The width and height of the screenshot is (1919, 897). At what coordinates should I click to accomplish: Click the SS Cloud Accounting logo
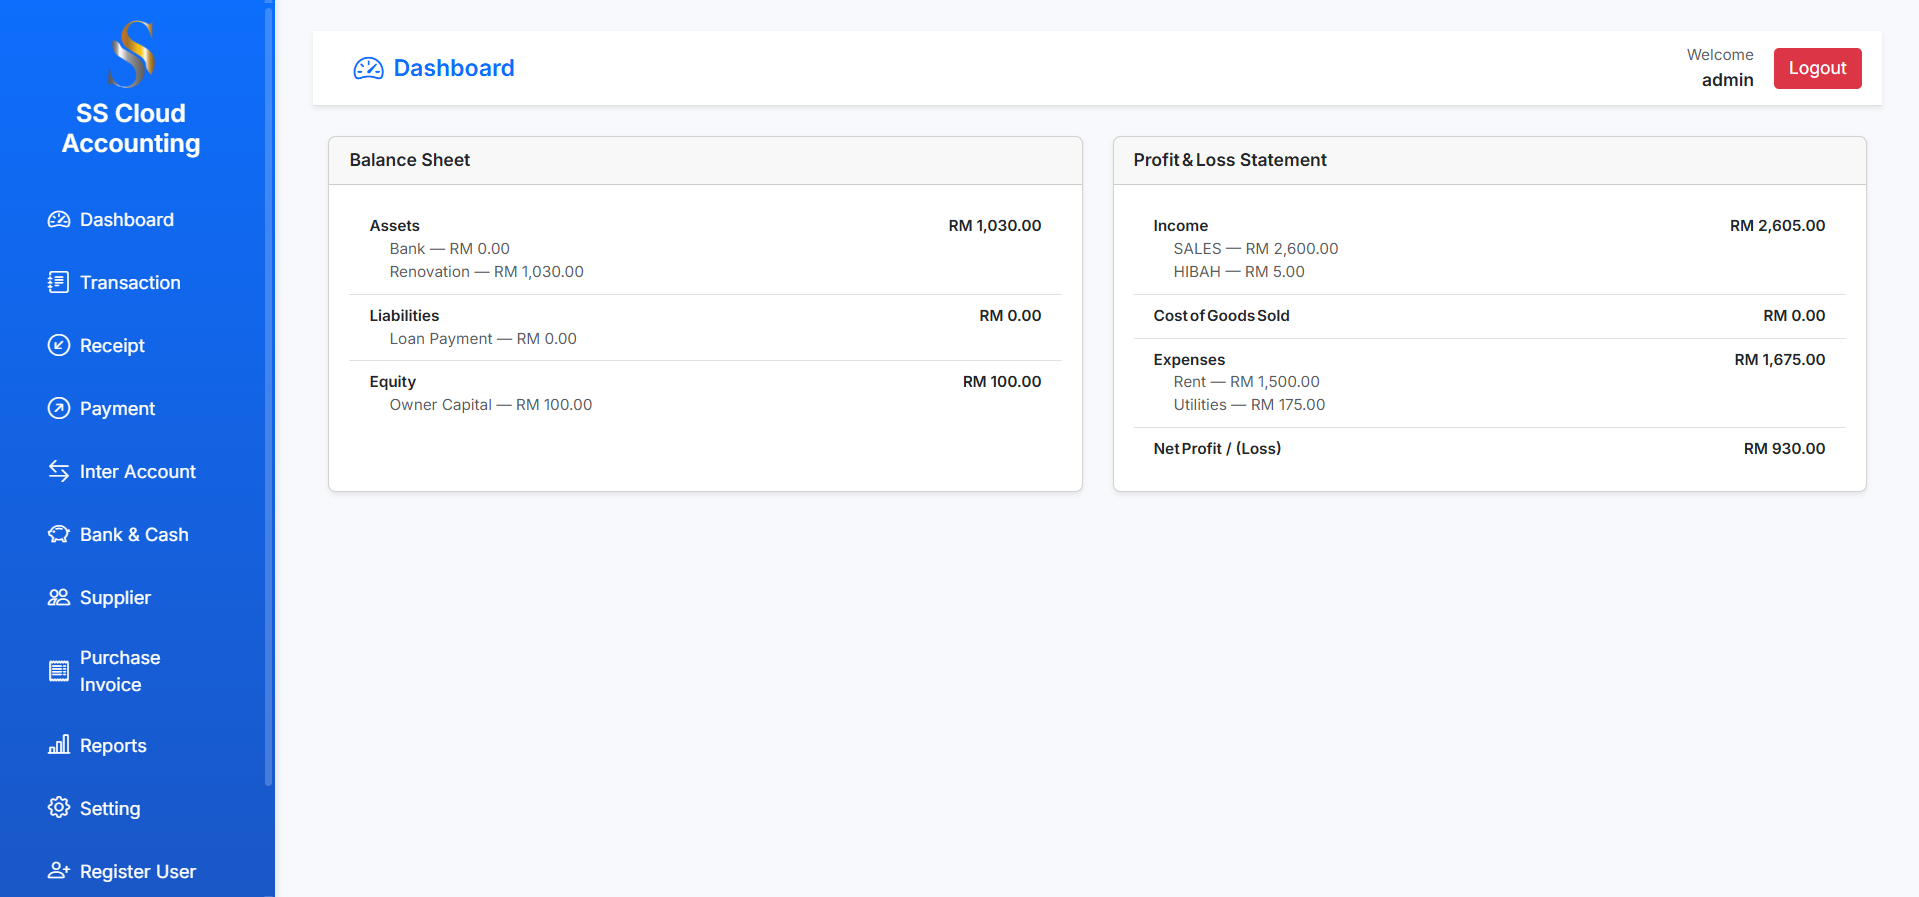[x=131, y=55]
